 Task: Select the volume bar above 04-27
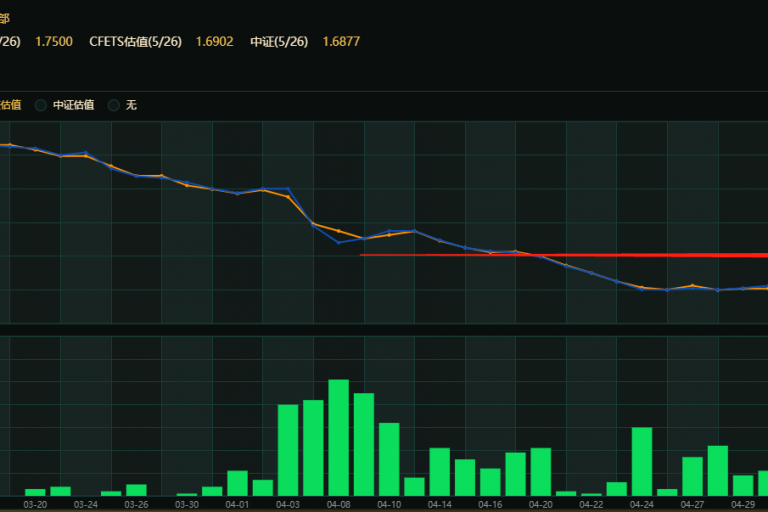[692, 476]
